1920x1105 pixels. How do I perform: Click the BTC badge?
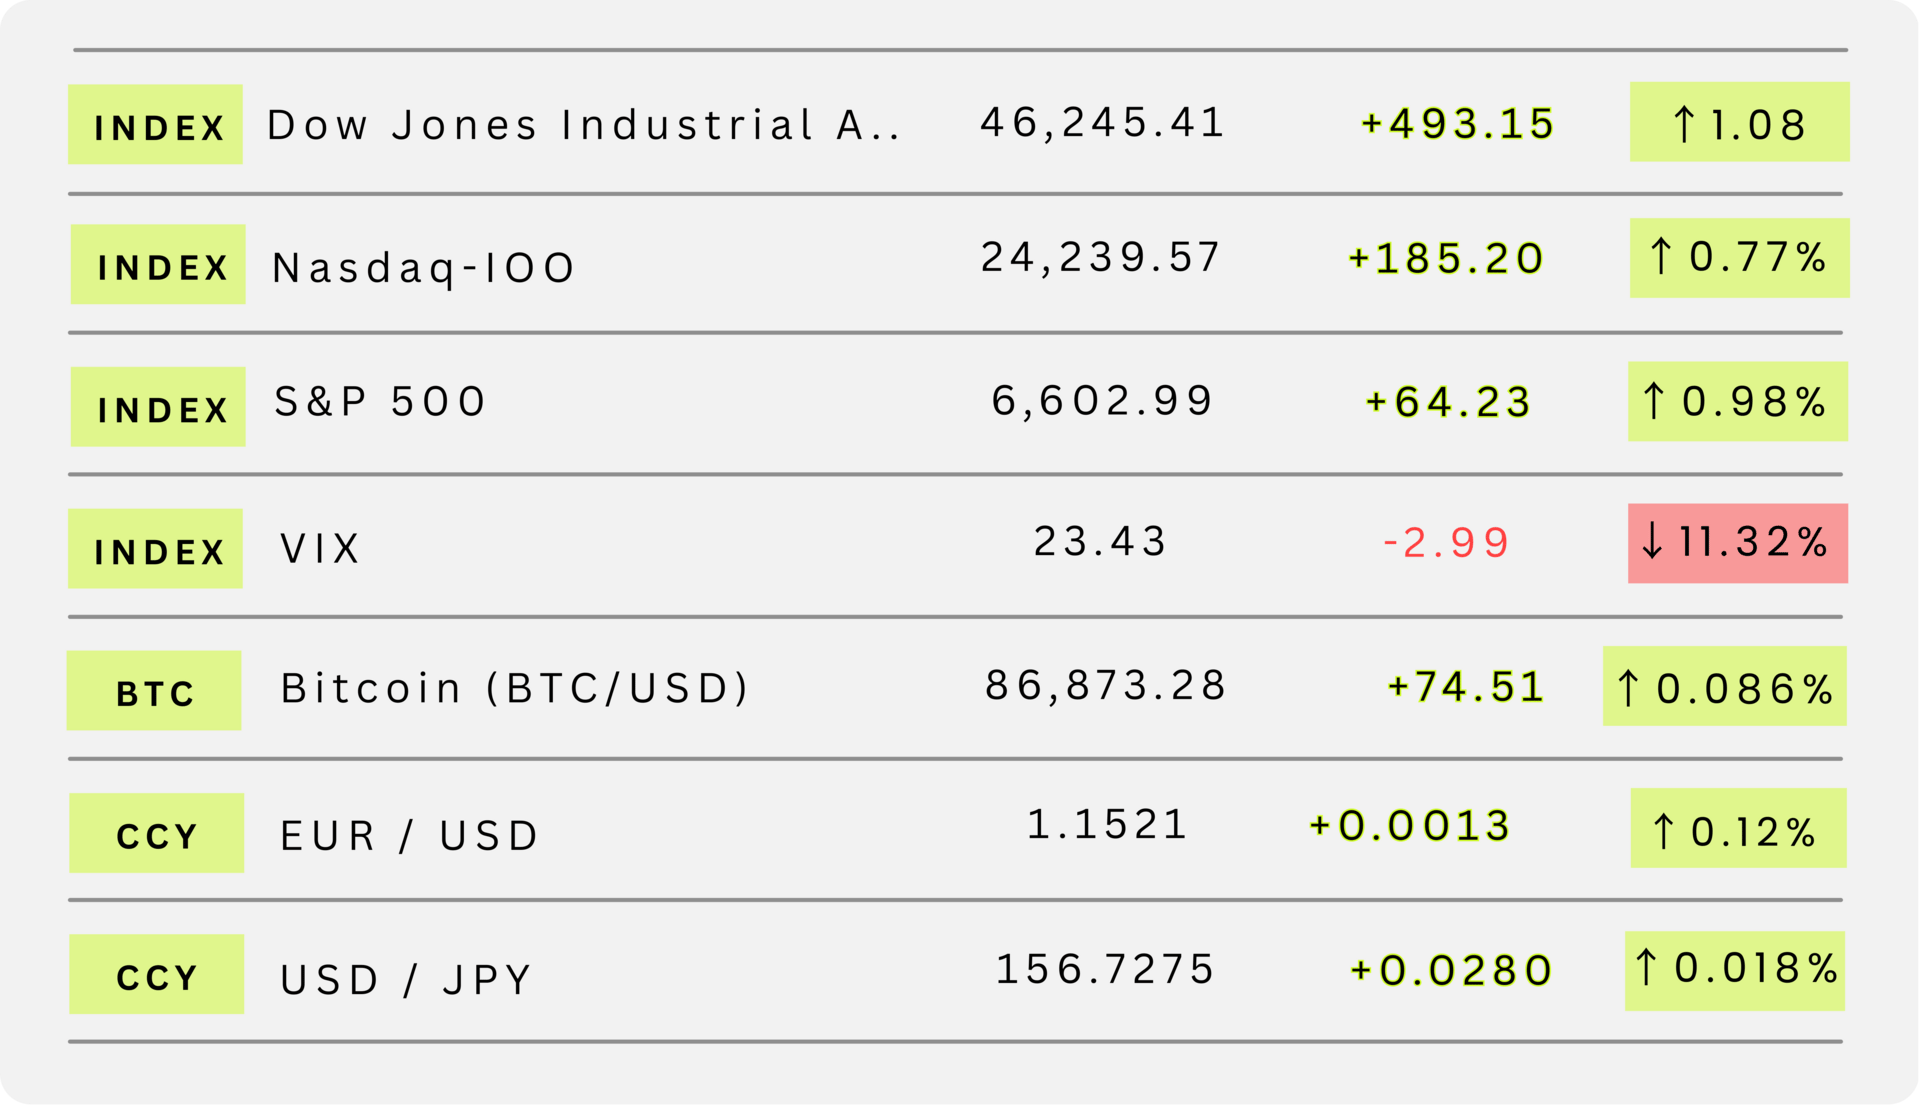point(154,690)
